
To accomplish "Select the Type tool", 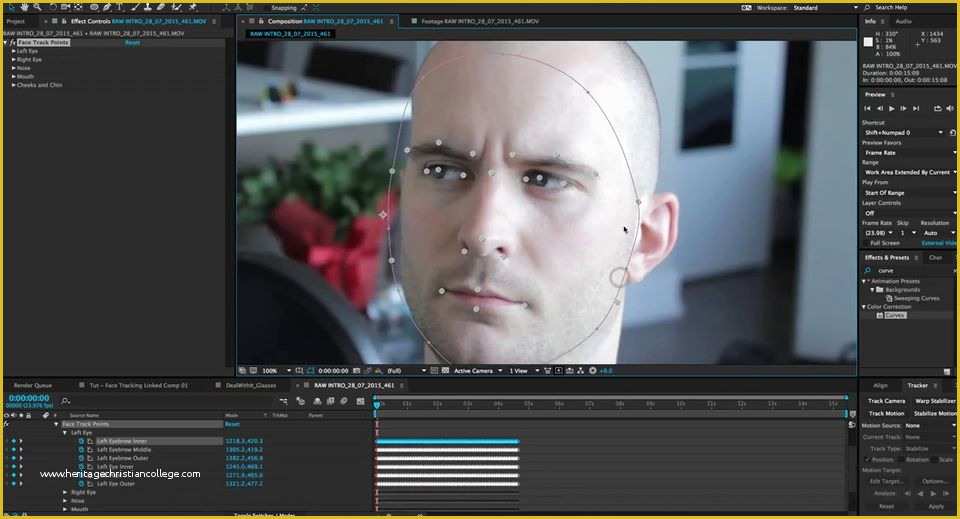I will click(119, 7).
